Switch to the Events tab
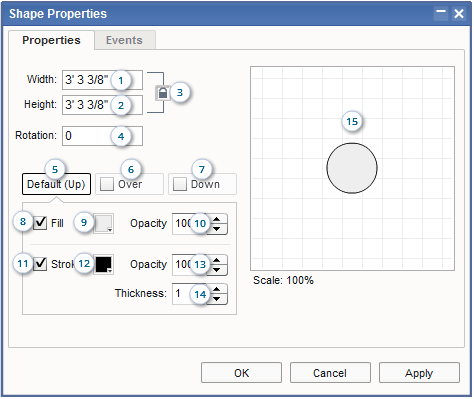Screen dimensions: 474x399 click(x=124, y=40)
